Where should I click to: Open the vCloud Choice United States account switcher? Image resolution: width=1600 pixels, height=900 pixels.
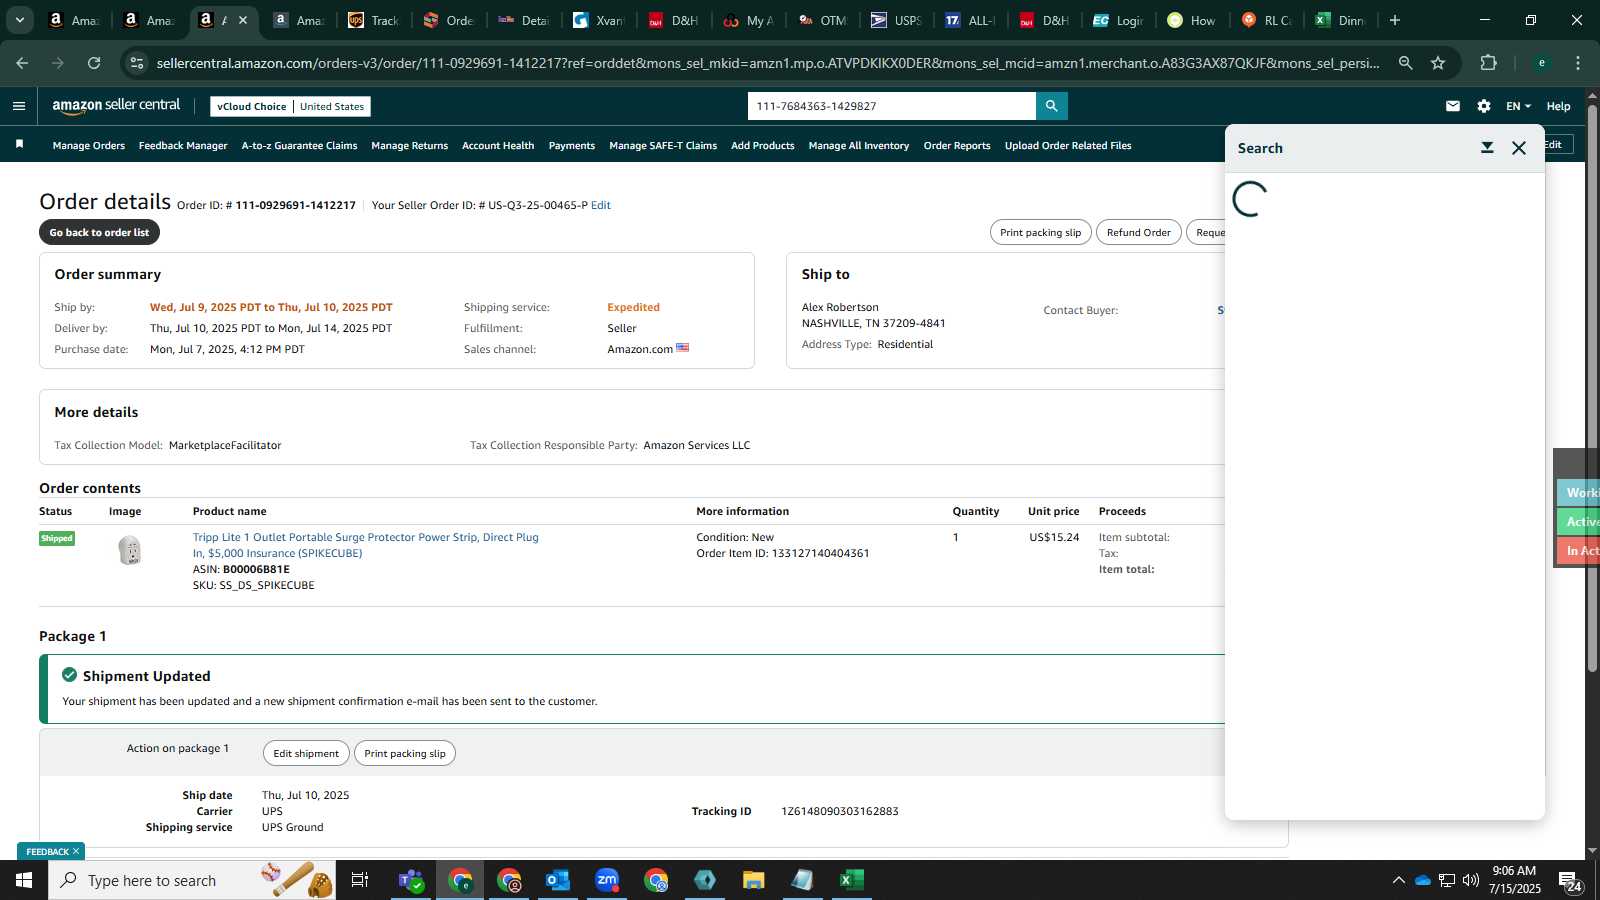click(x=290, y=106)
